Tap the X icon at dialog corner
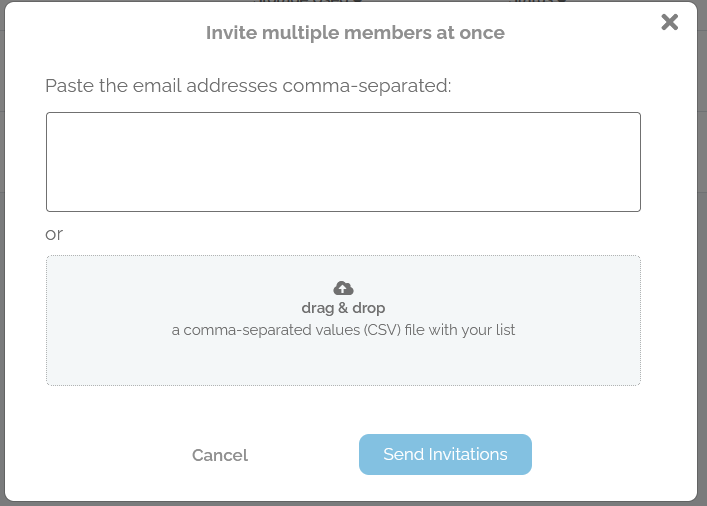Image resolution: width=707 pixels, height=506 pixels. point(670,22)
